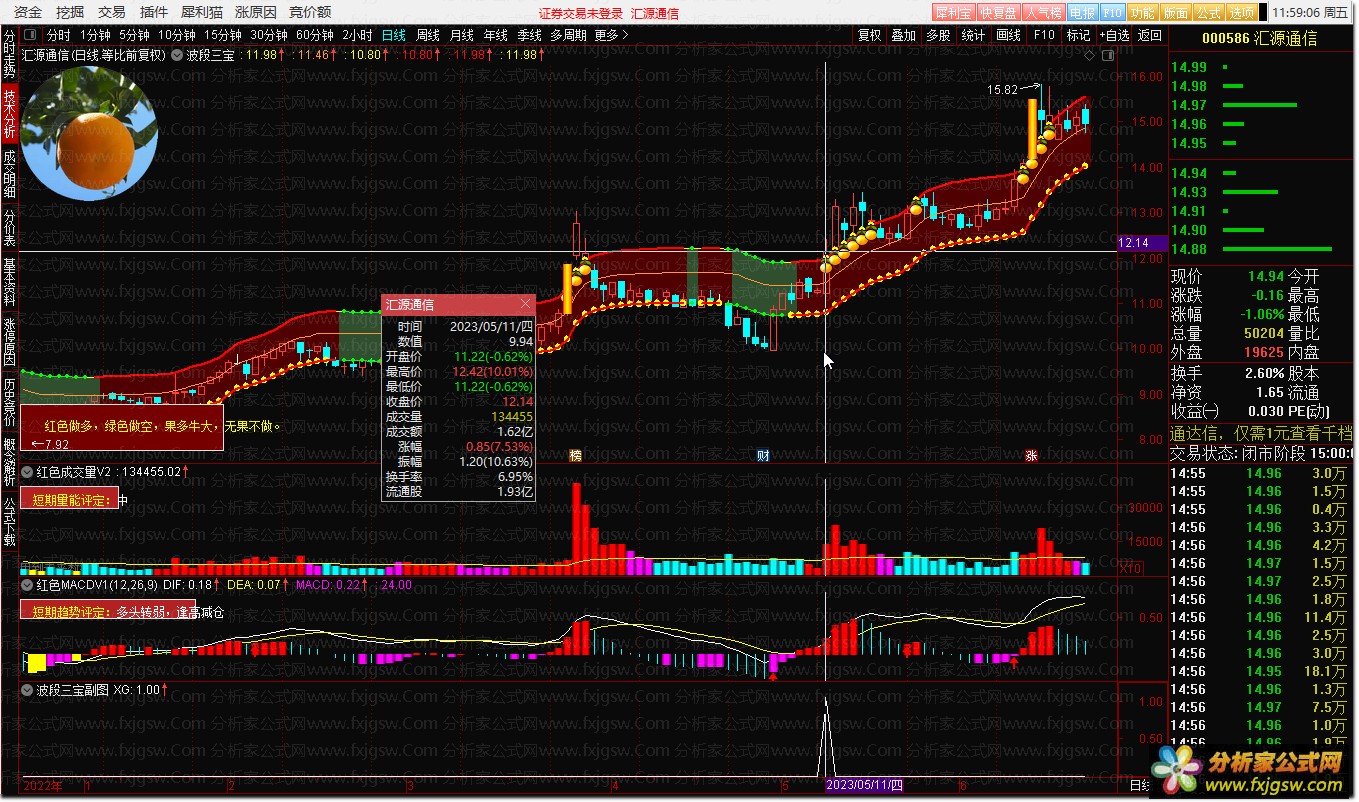
Task: Click the 财 event marker on chart
Action: [x=762, y=455]
